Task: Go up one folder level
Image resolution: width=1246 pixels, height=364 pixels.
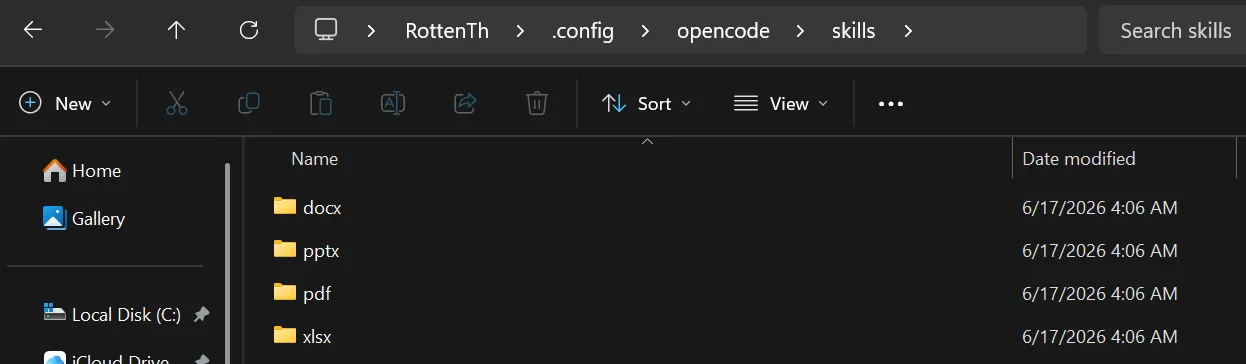Action: (177, 30)
